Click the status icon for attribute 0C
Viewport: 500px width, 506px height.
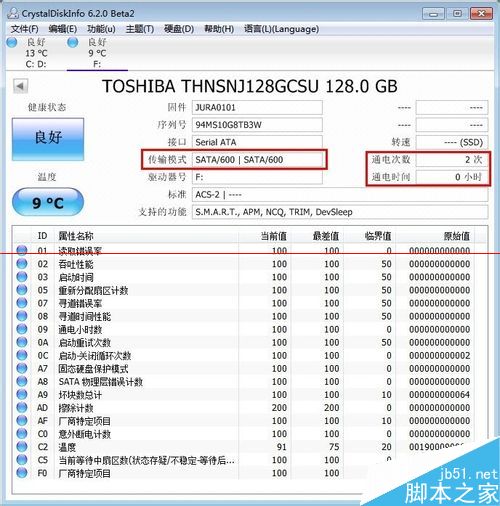22,355
